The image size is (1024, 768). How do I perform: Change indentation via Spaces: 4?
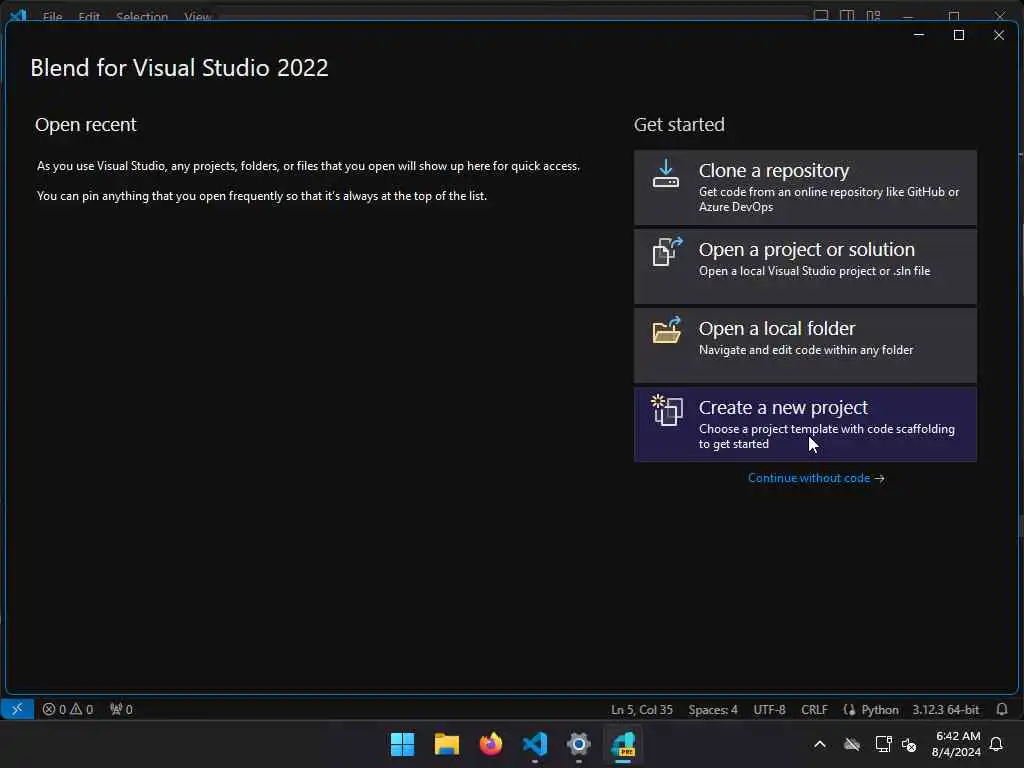pyautogui.click(x=712, y=710)
